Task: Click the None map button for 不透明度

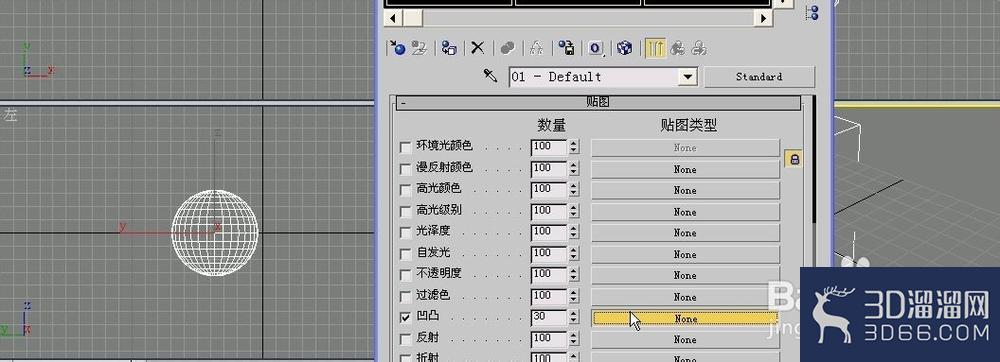Action: [x=686, y=275]
